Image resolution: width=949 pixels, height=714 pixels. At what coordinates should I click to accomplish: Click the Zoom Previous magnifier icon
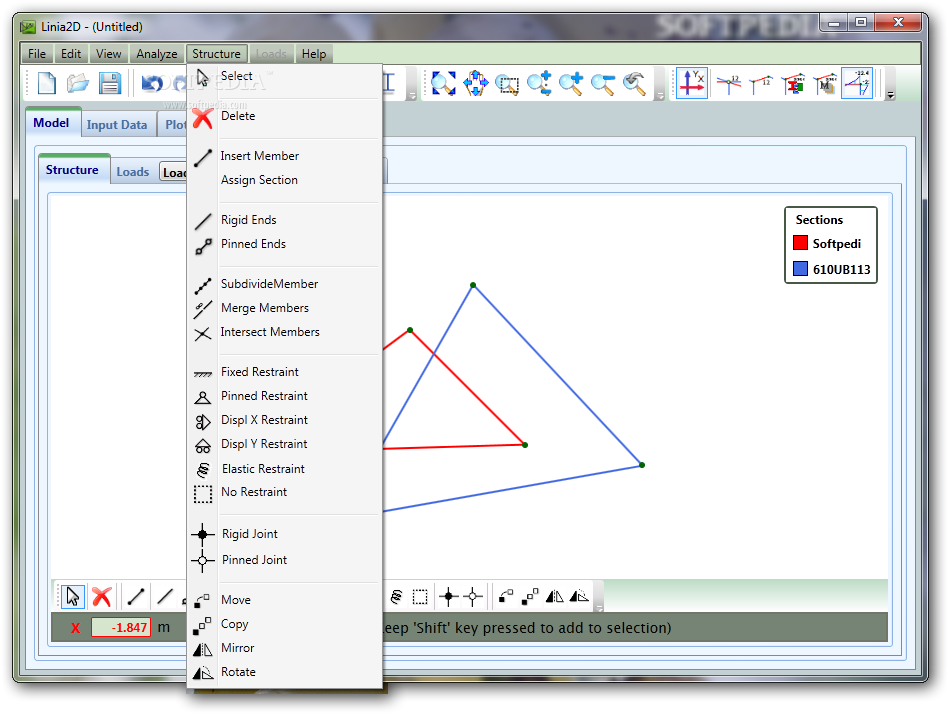[x=634, y=84]
